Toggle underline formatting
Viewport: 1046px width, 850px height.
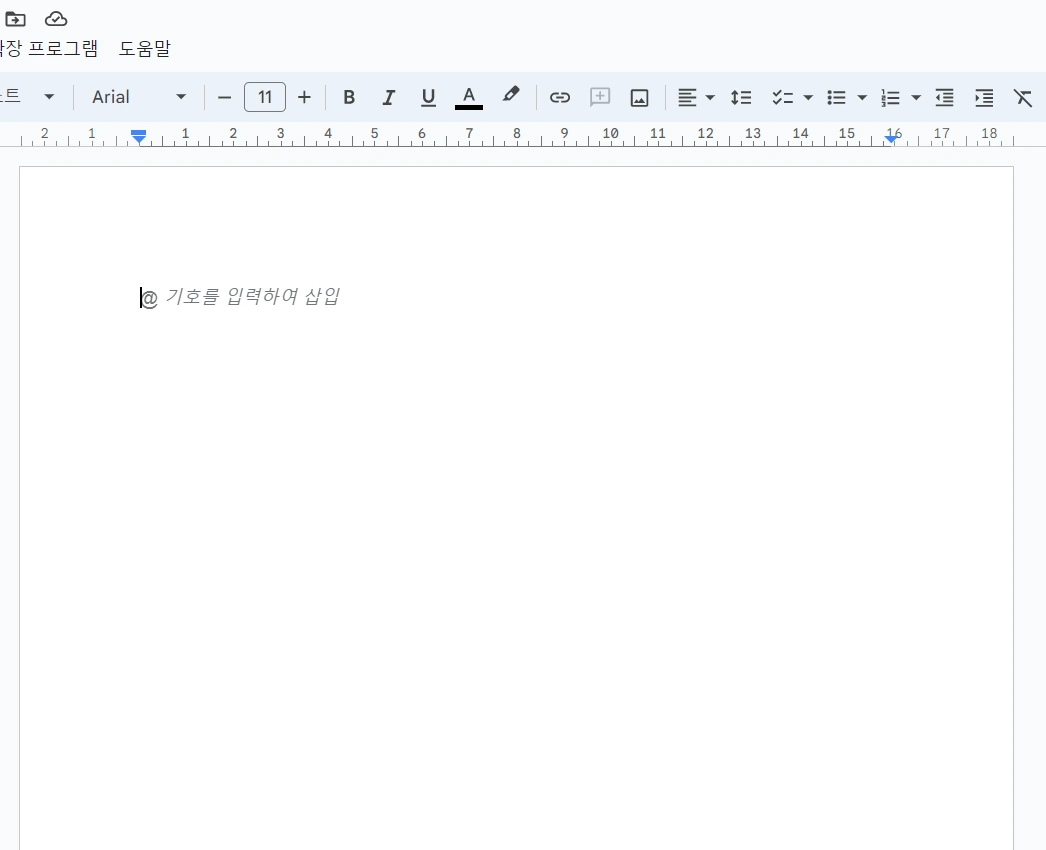click(428, 97)
